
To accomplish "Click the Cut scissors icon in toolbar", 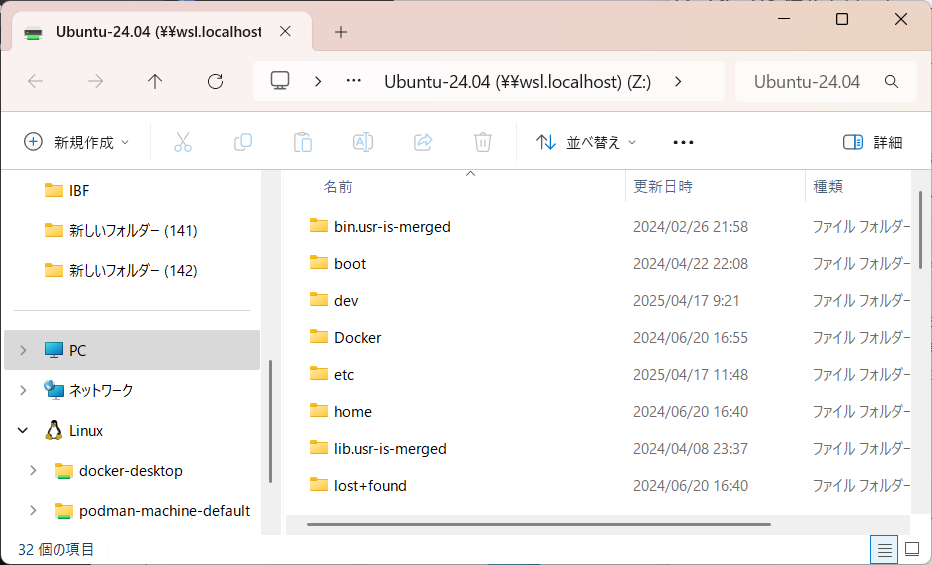I will [182, 142].
